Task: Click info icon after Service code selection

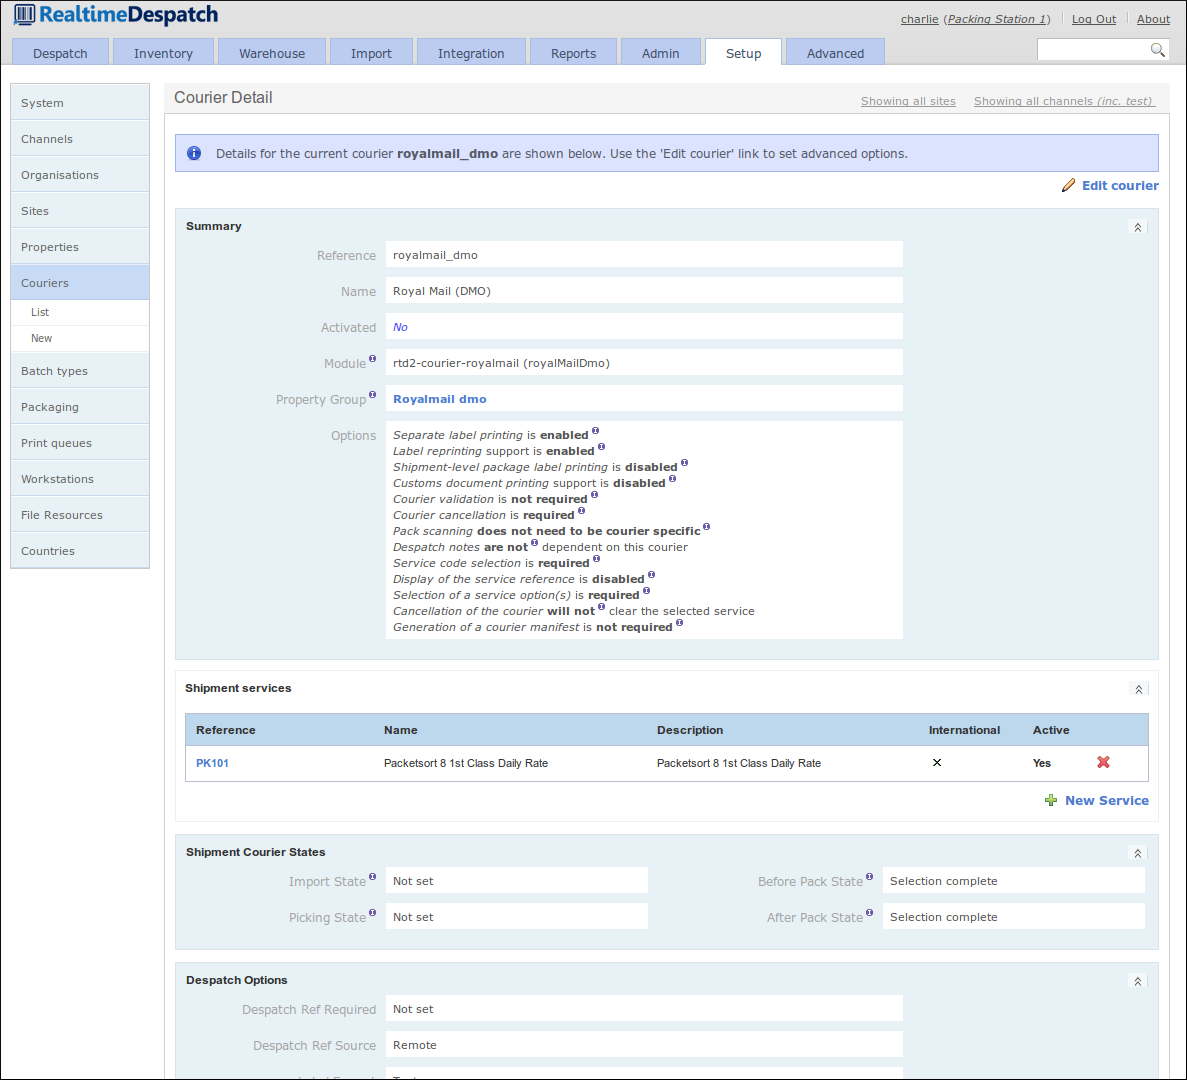Action: pyautogui.click(x=597, y=559)
